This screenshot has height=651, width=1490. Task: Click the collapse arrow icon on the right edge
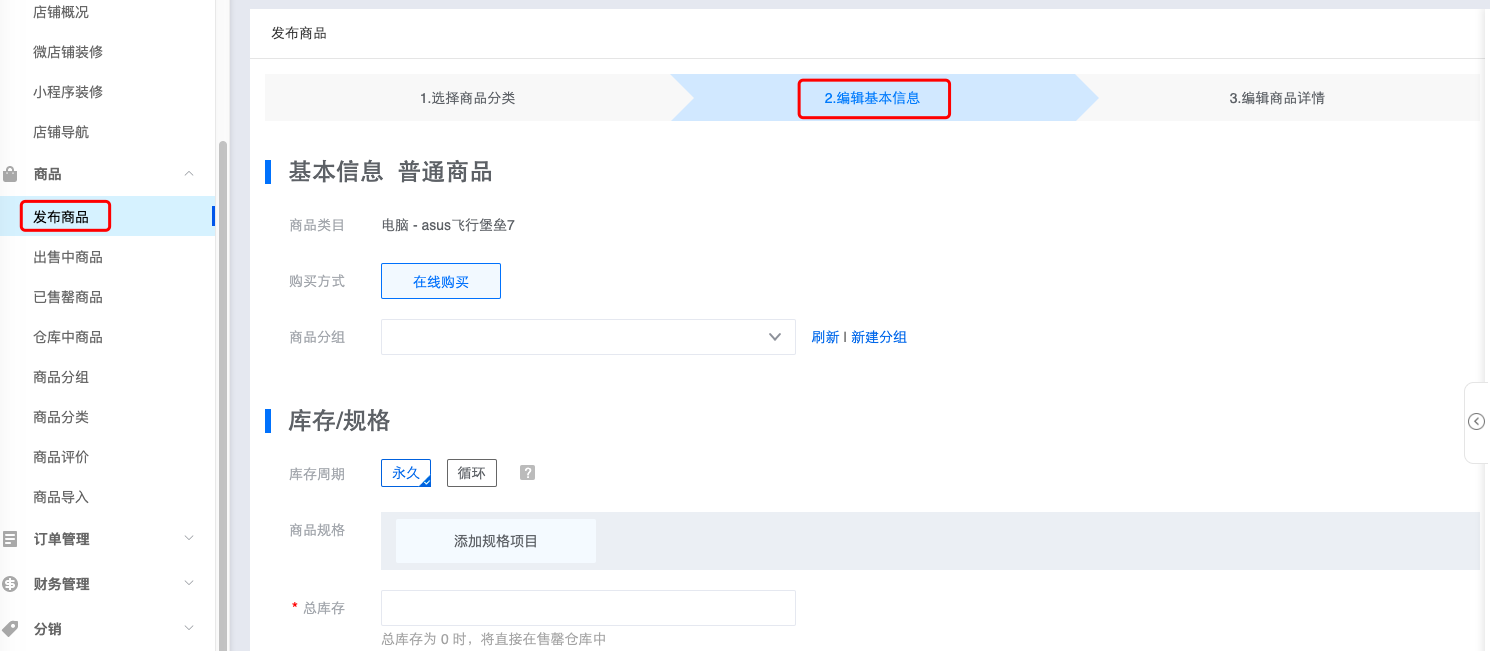pos(1477,422)
